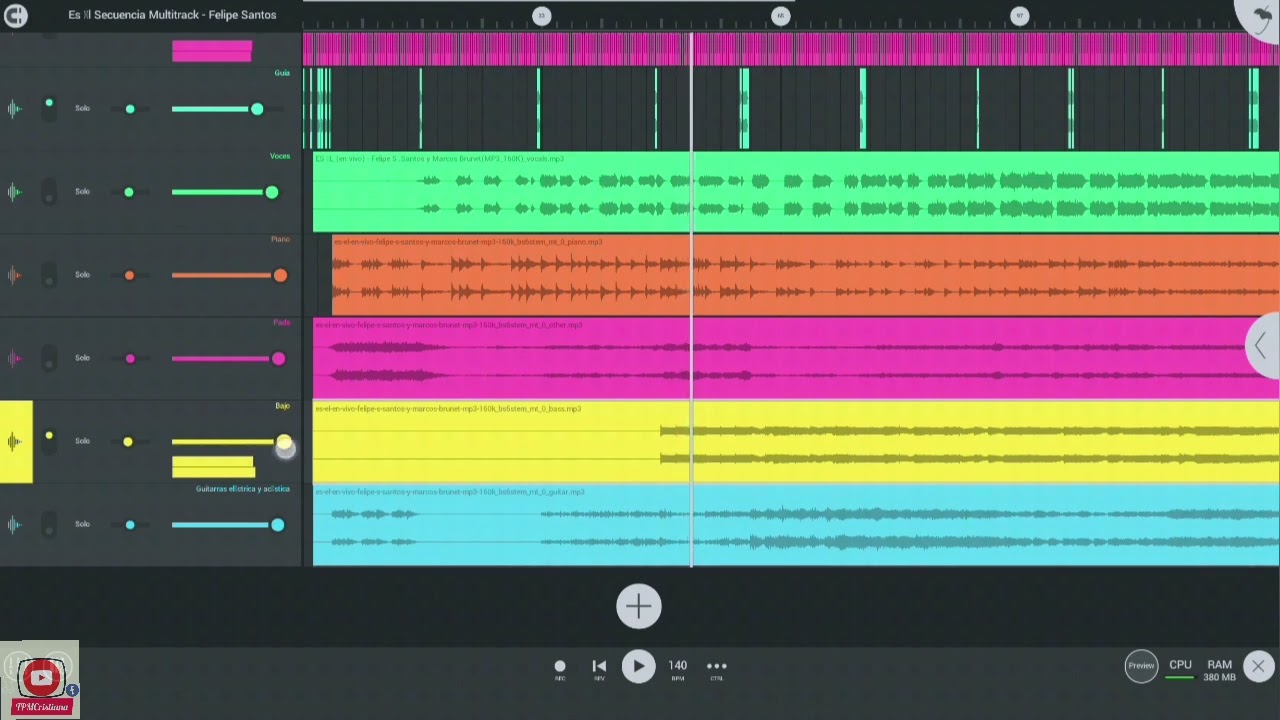Toggle mute on the Bajo track

click(49, 441)
